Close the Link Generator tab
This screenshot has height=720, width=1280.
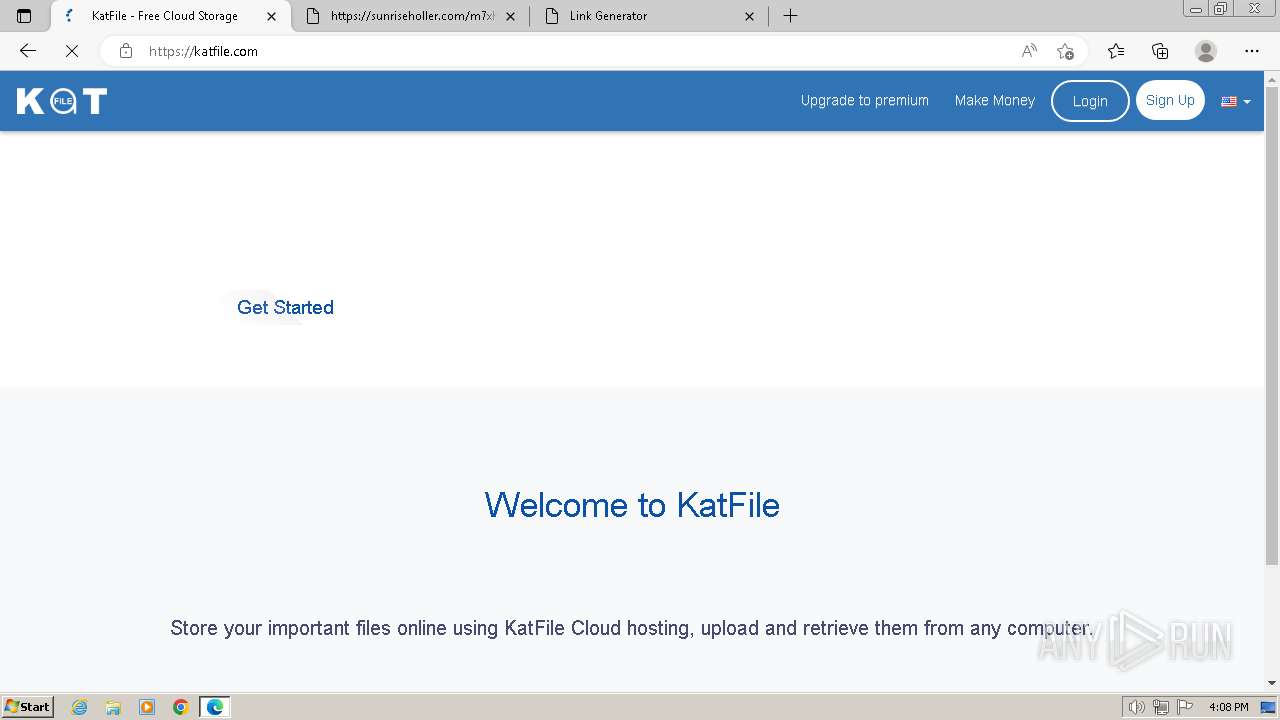pos(750,16)
